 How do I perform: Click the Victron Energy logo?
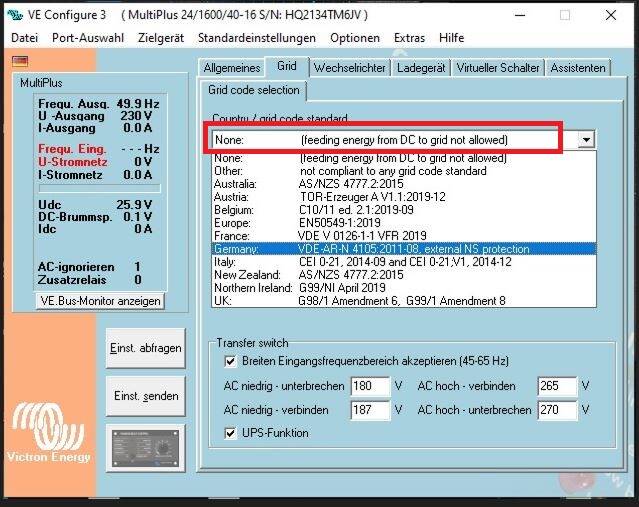(48, 433)
